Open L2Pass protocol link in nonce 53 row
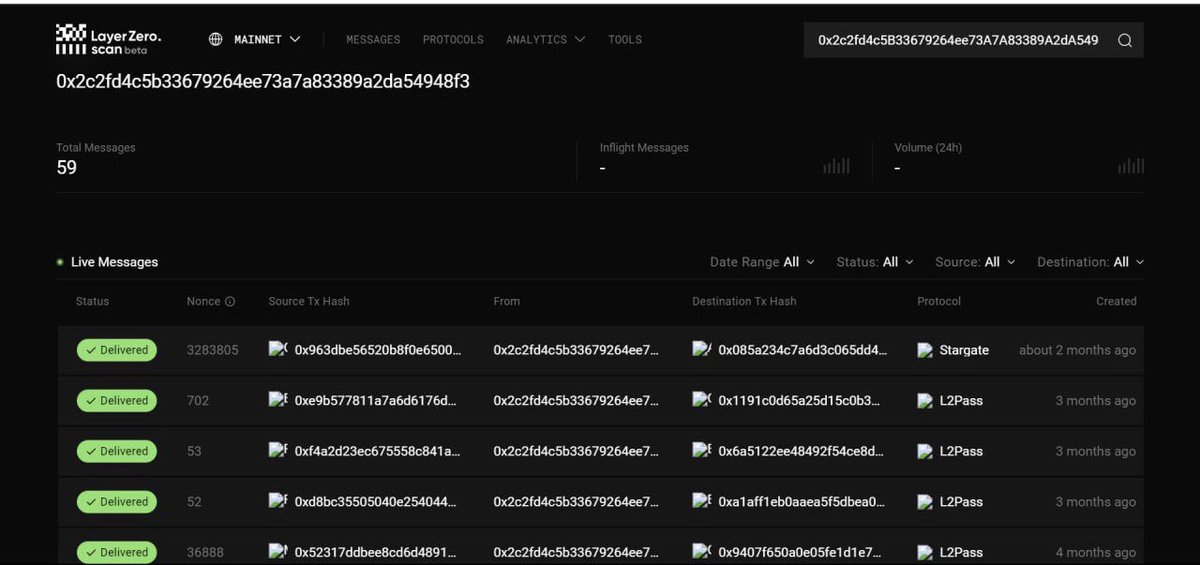This screenshot has width=1200, height=565. pos(961,451)
